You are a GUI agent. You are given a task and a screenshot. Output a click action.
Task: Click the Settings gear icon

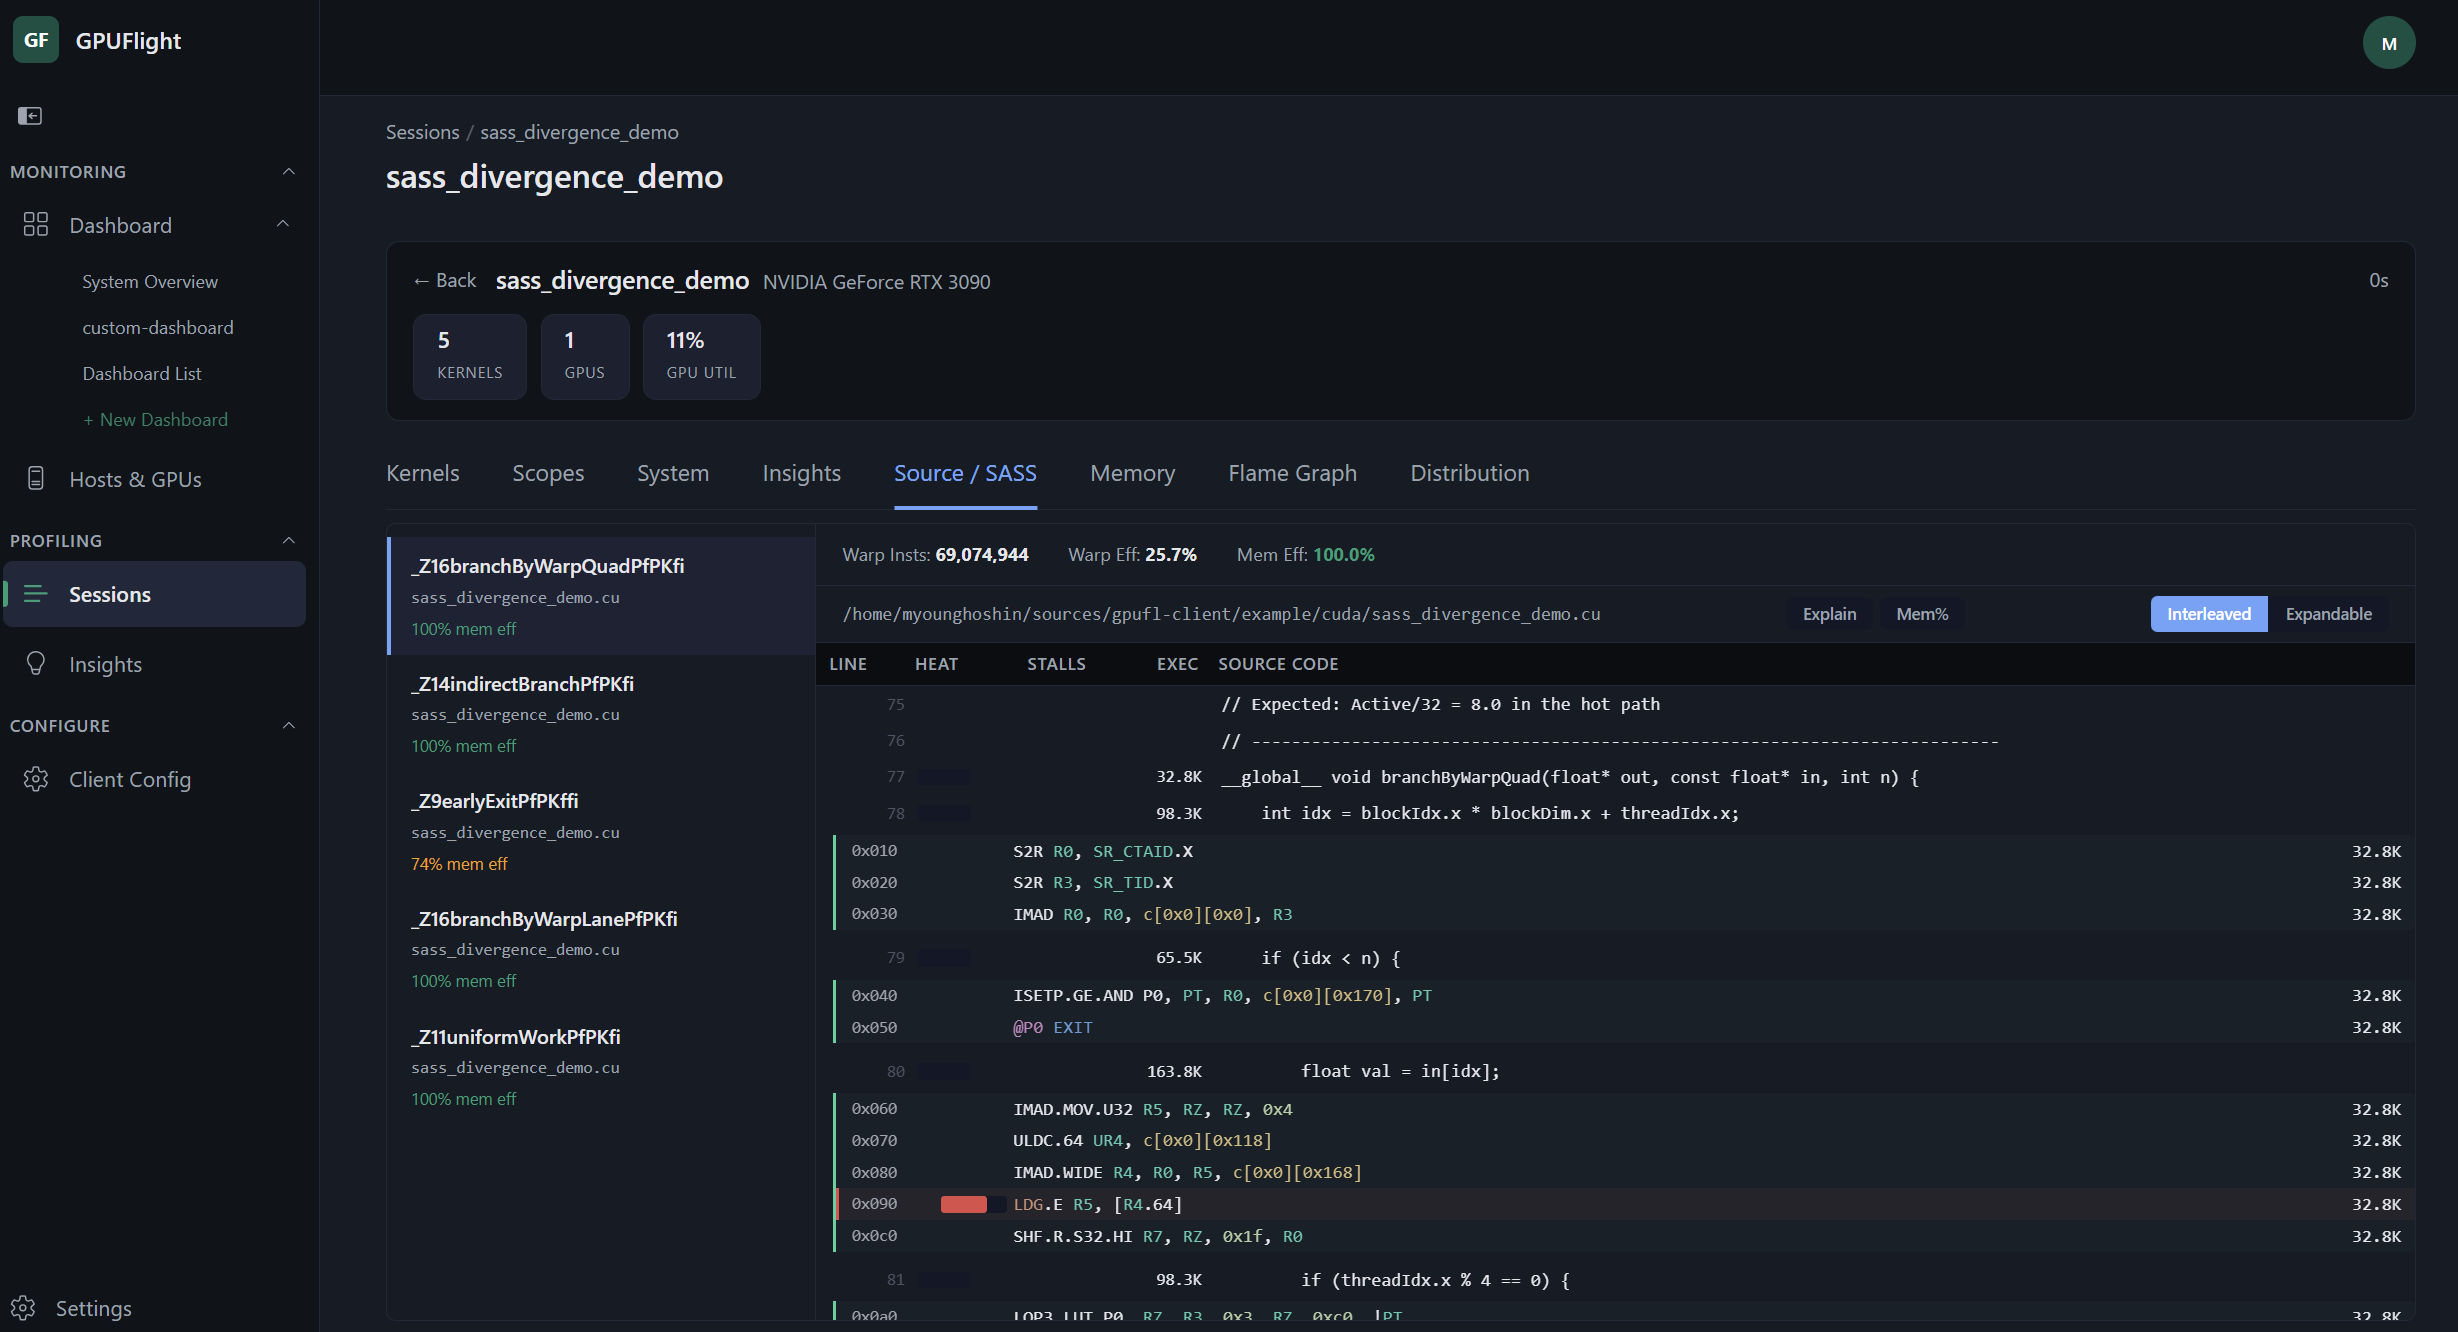tap(23, 1308)
